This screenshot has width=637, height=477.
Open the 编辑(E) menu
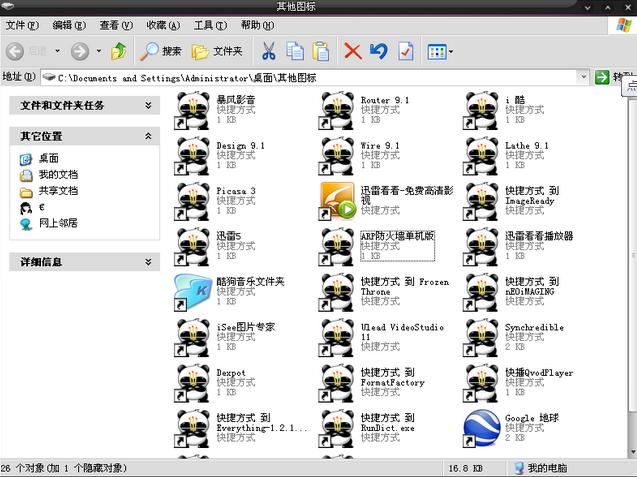(x=69, y=26)
